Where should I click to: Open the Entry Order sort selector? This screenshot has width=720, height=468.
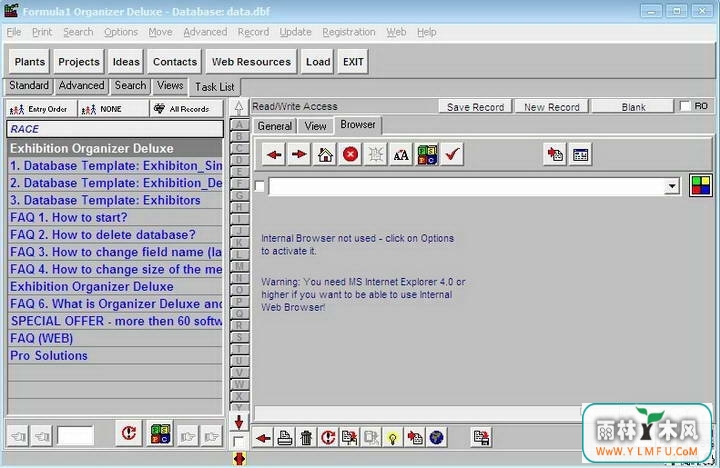(x=41, y=109)
